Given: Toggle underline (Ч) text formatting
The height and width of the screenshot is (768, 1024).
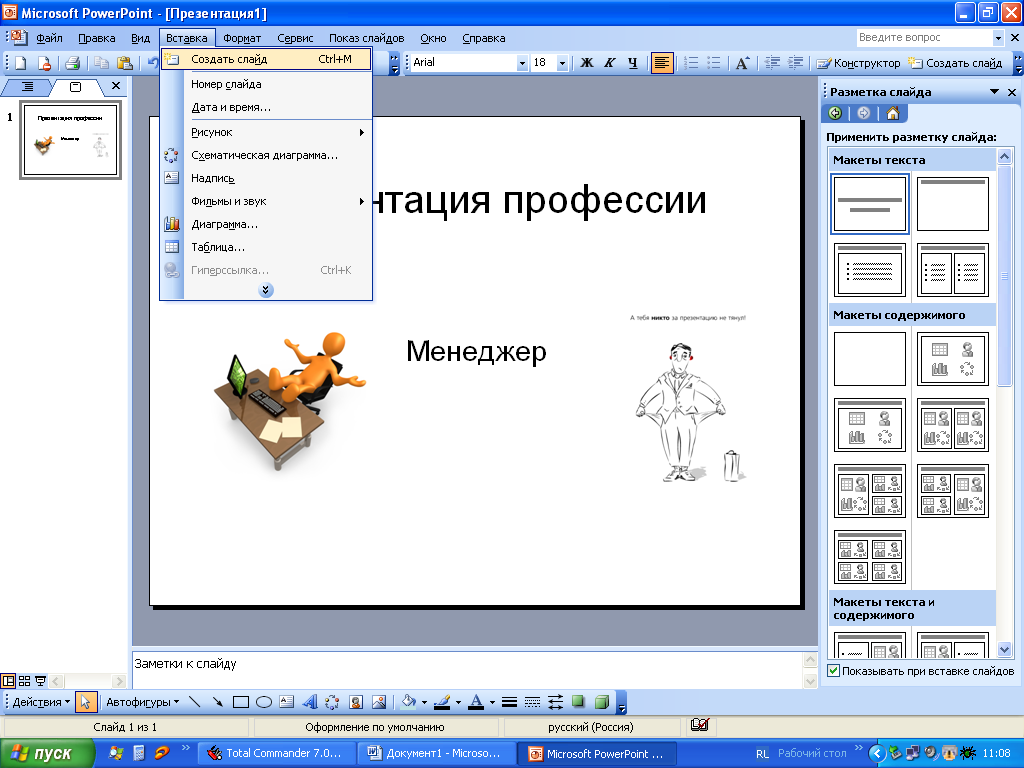Looking at the screenshot, I should 632,63.
